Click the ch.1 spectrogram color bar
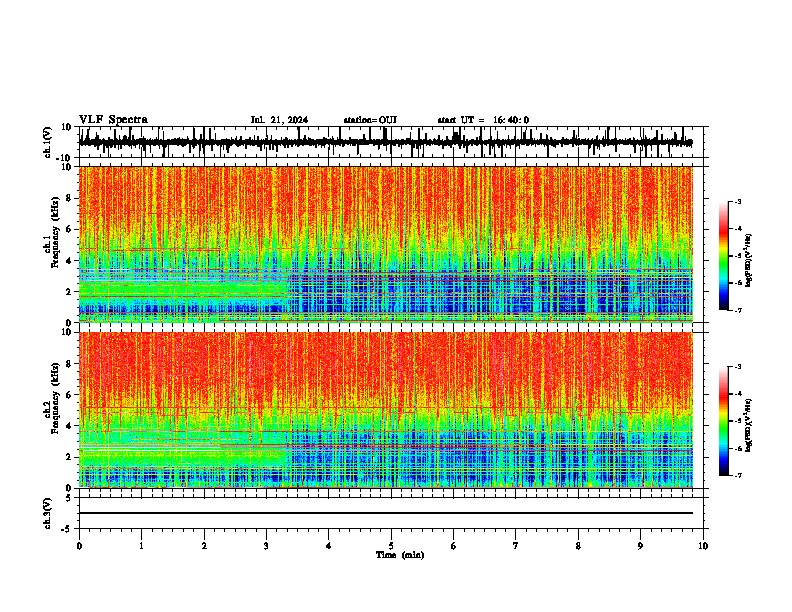Viewport: 792px width, 612px height. pos(723,256)
